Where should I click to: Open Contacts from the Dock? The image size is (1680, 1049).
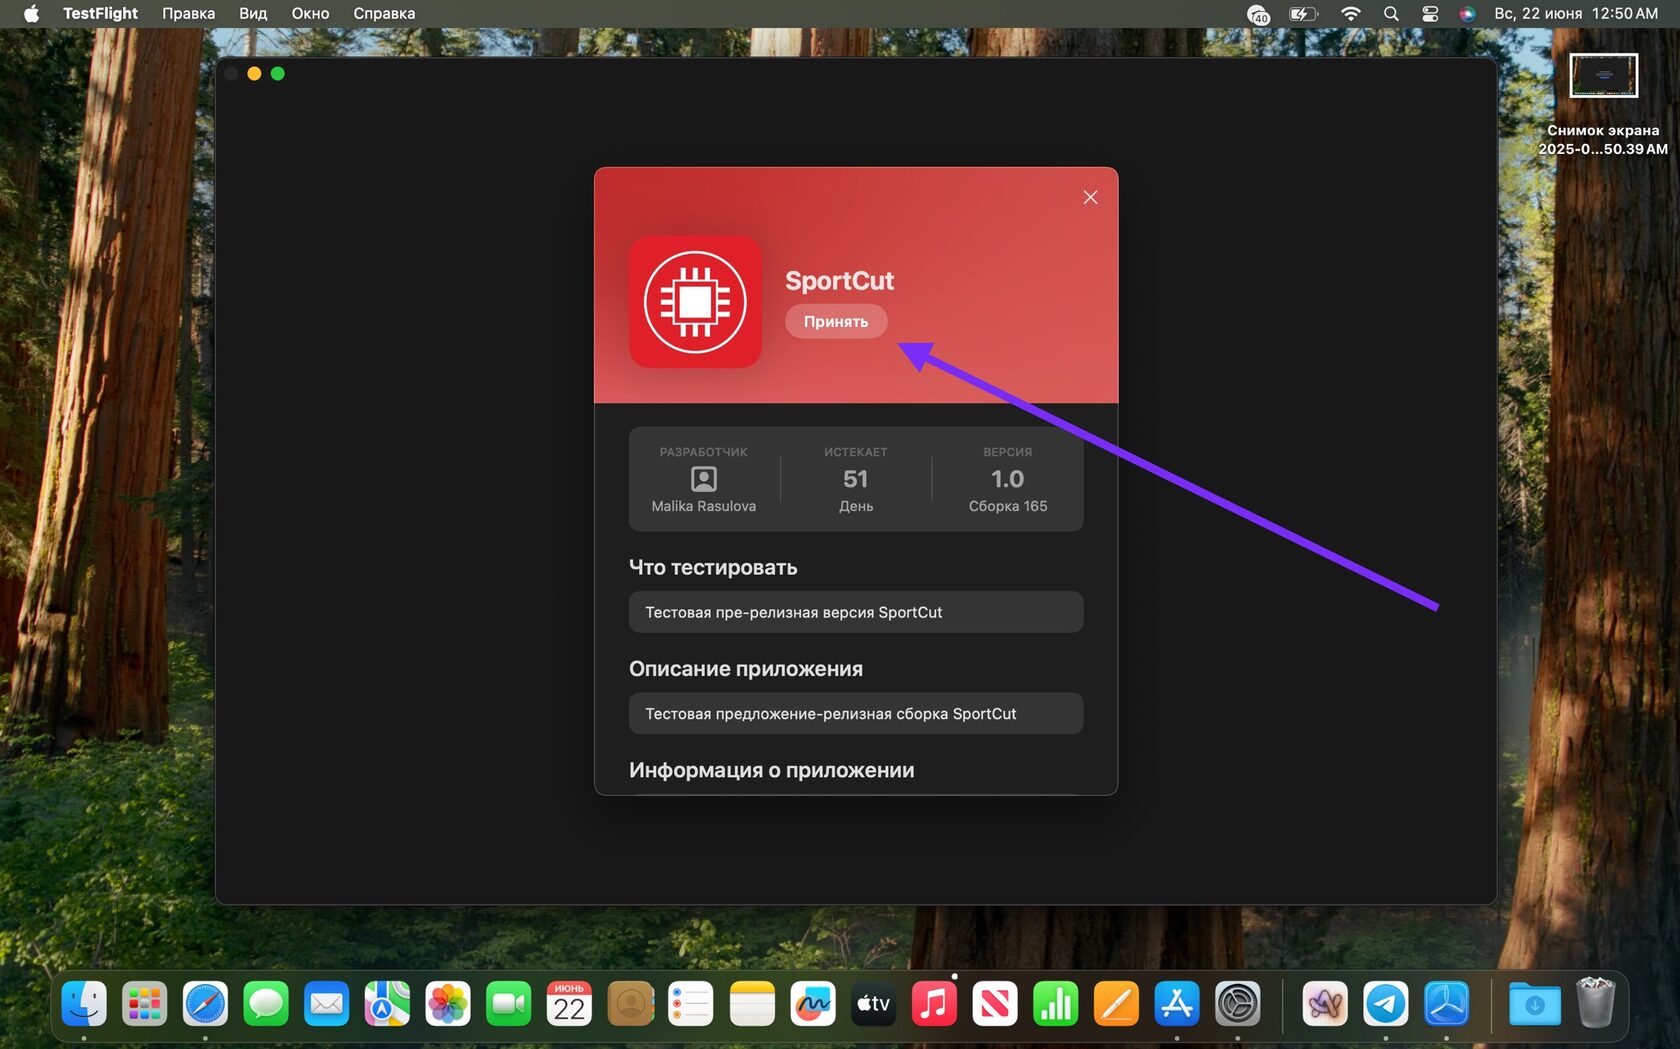[x=630, y=1003]
